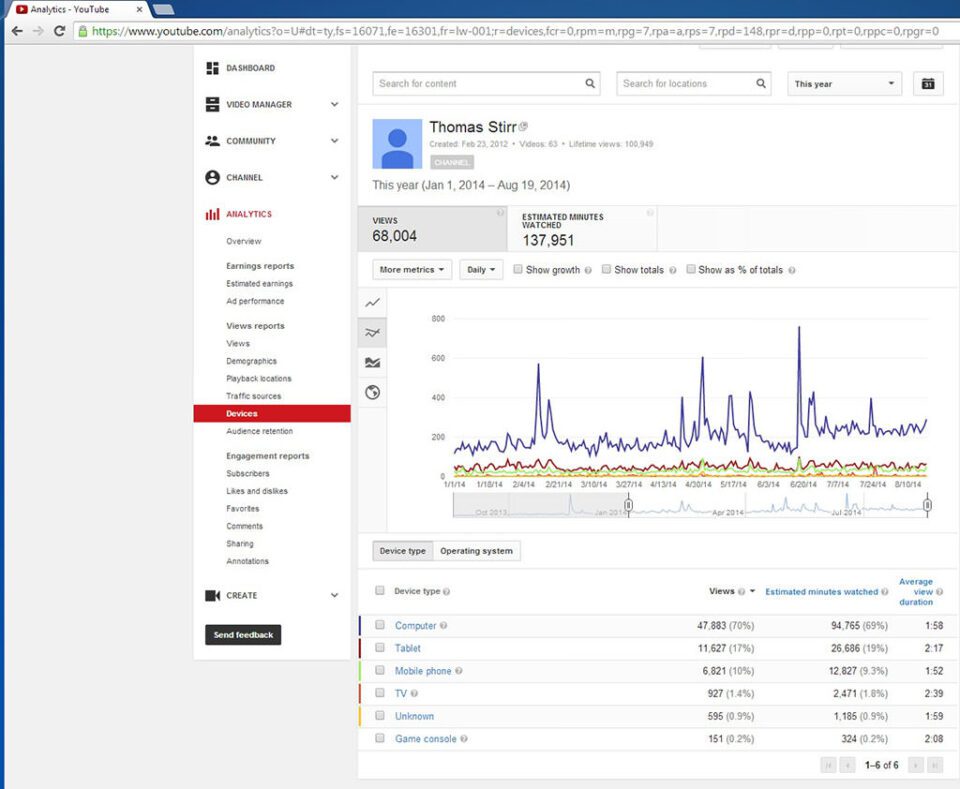This screenshot has height=789, width=960.
Task: Select the stacked area chart icon
Action: click(372, 362)
